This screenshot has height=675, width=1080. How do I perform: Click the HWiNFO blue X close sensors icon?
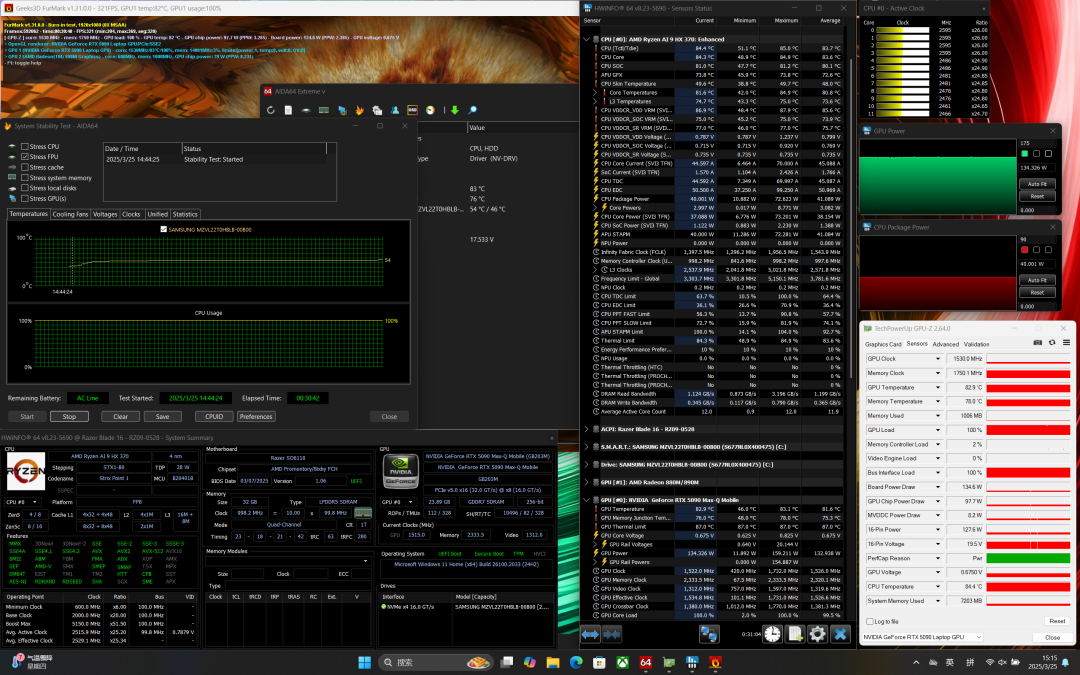[840, 634]
